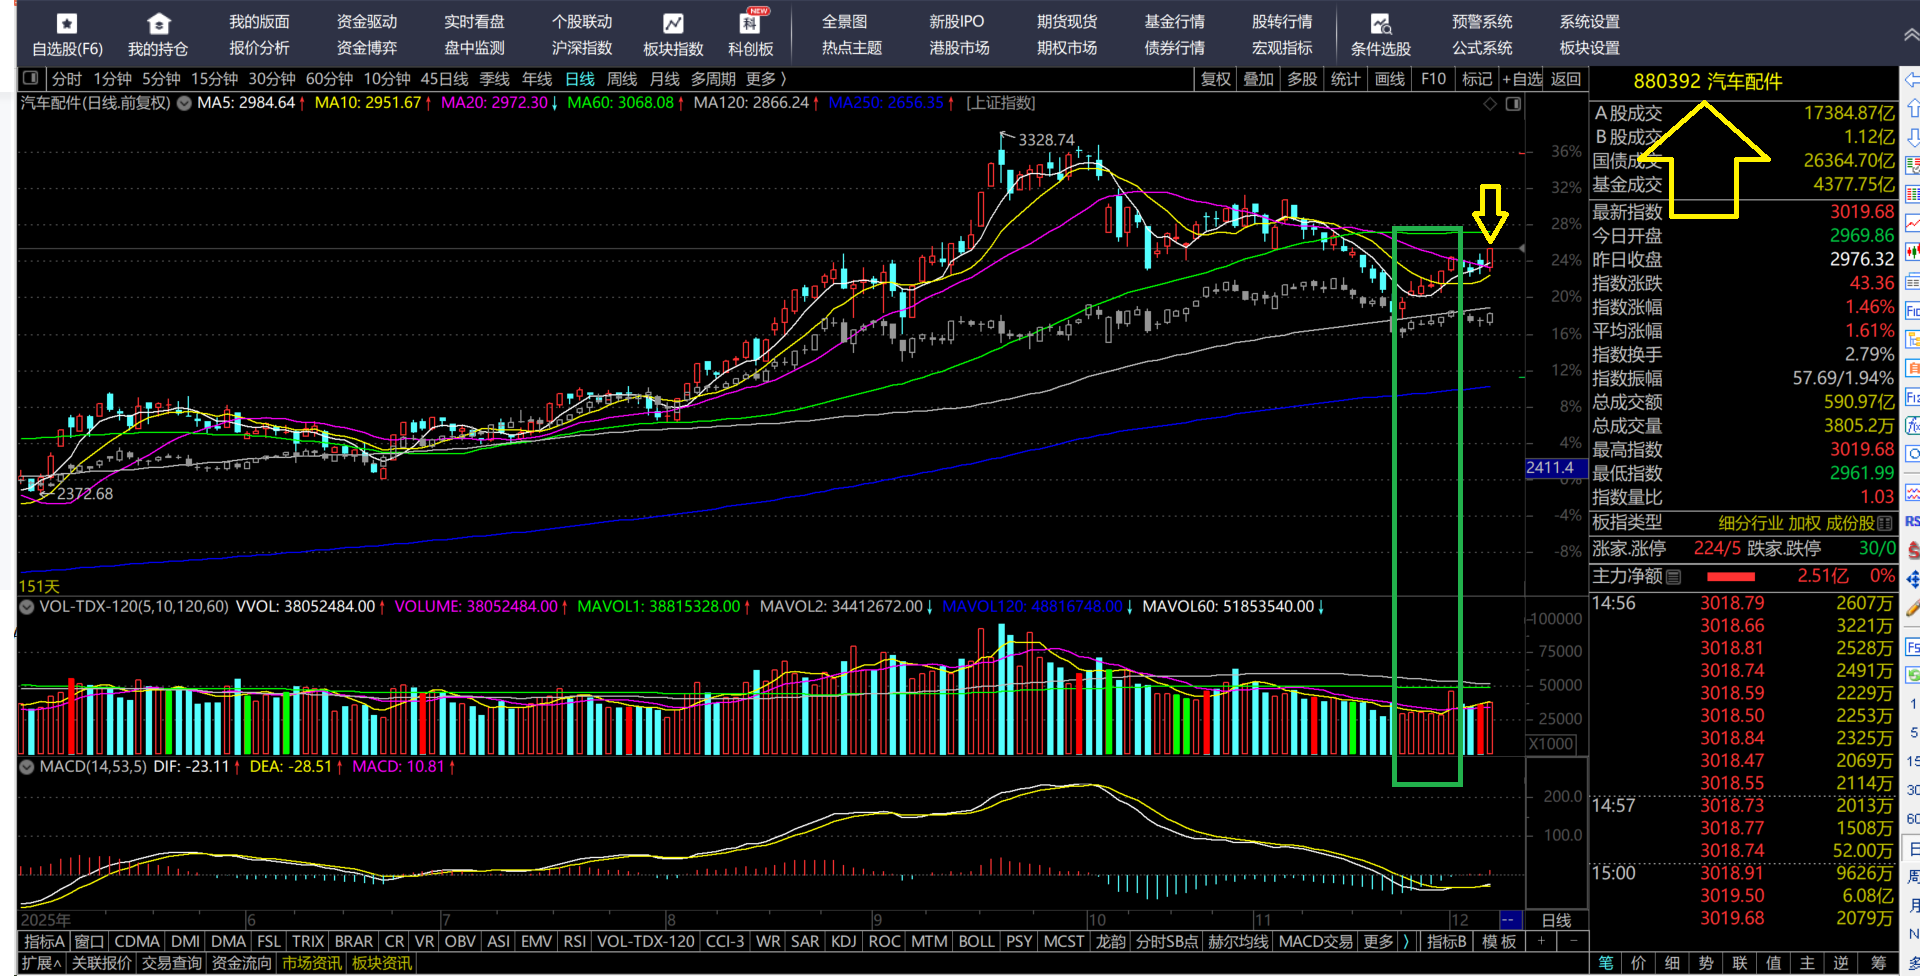Click the blue dashes button on time axis
The height and width of the screenshot is (976, 1920).
[x=1509, y=920]
